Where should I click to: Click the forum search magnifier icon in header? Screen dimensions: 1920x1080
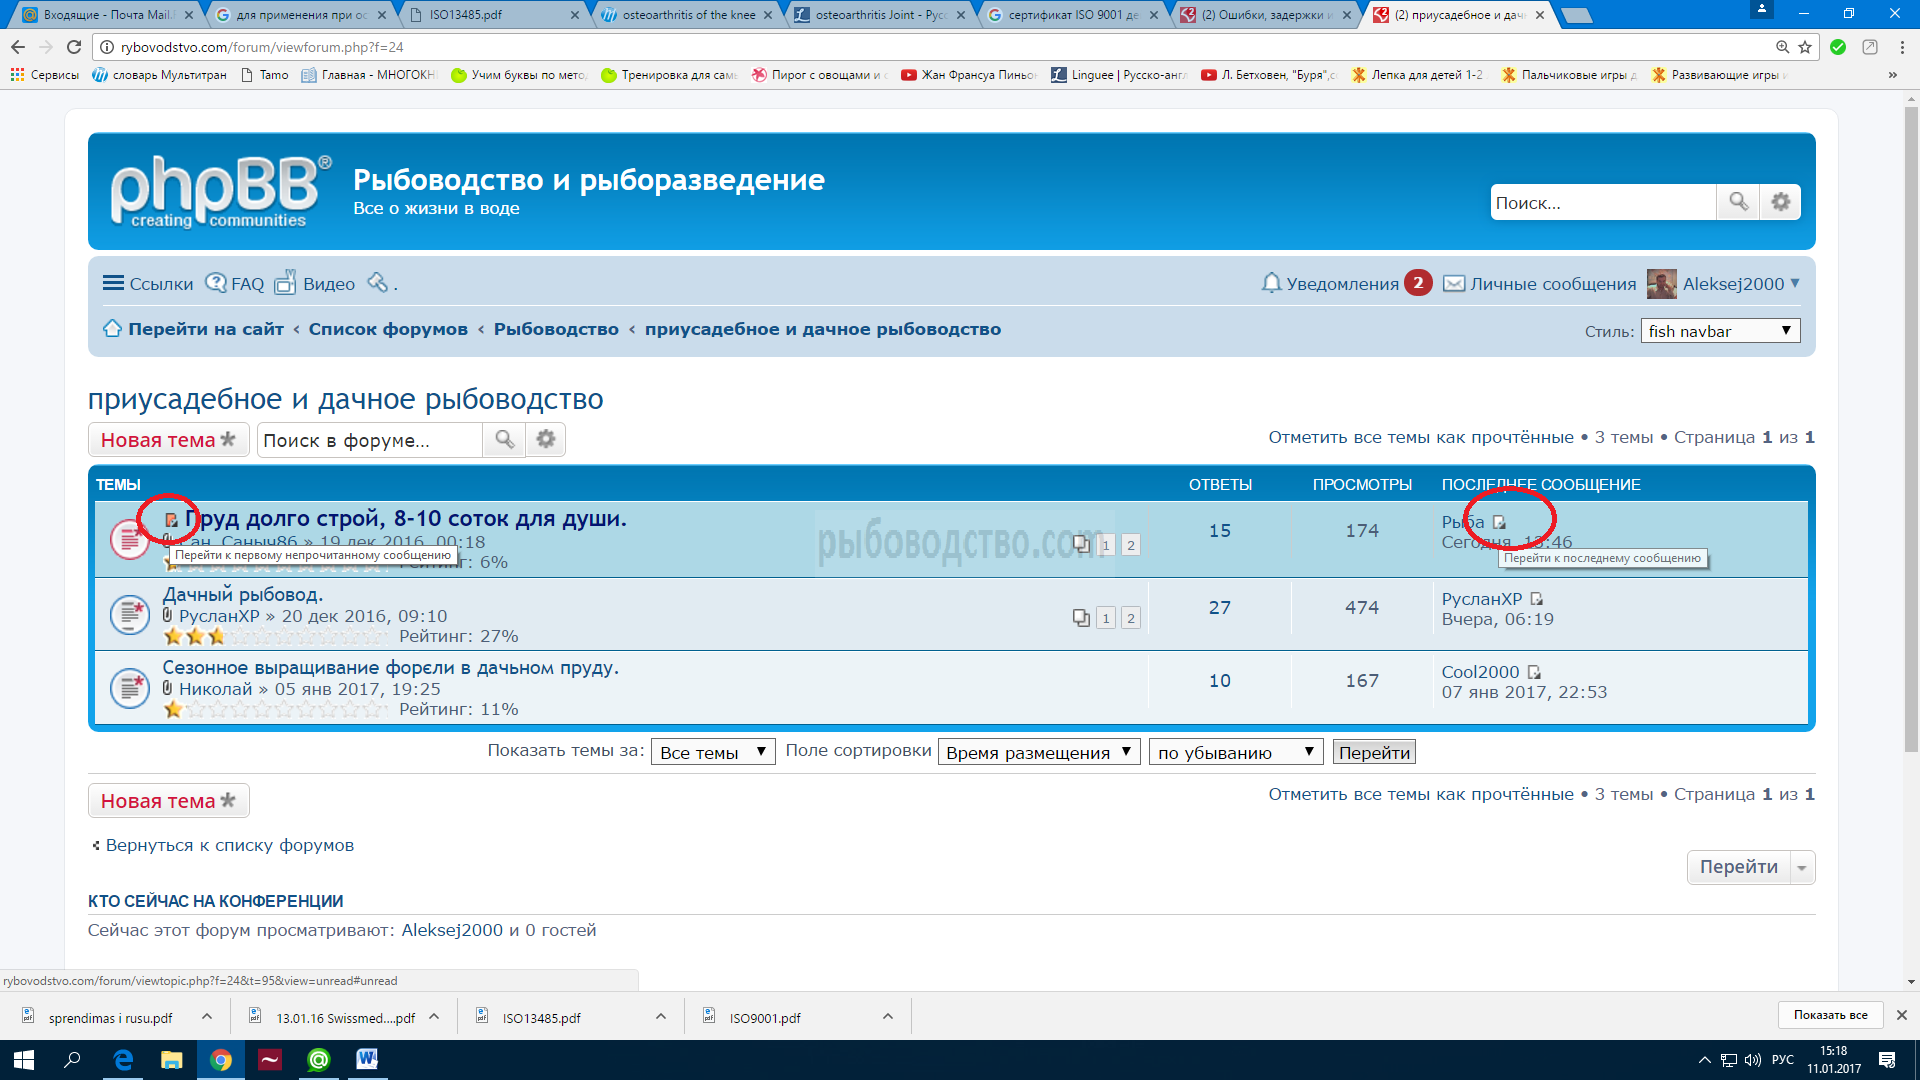tap(1738, 202)
